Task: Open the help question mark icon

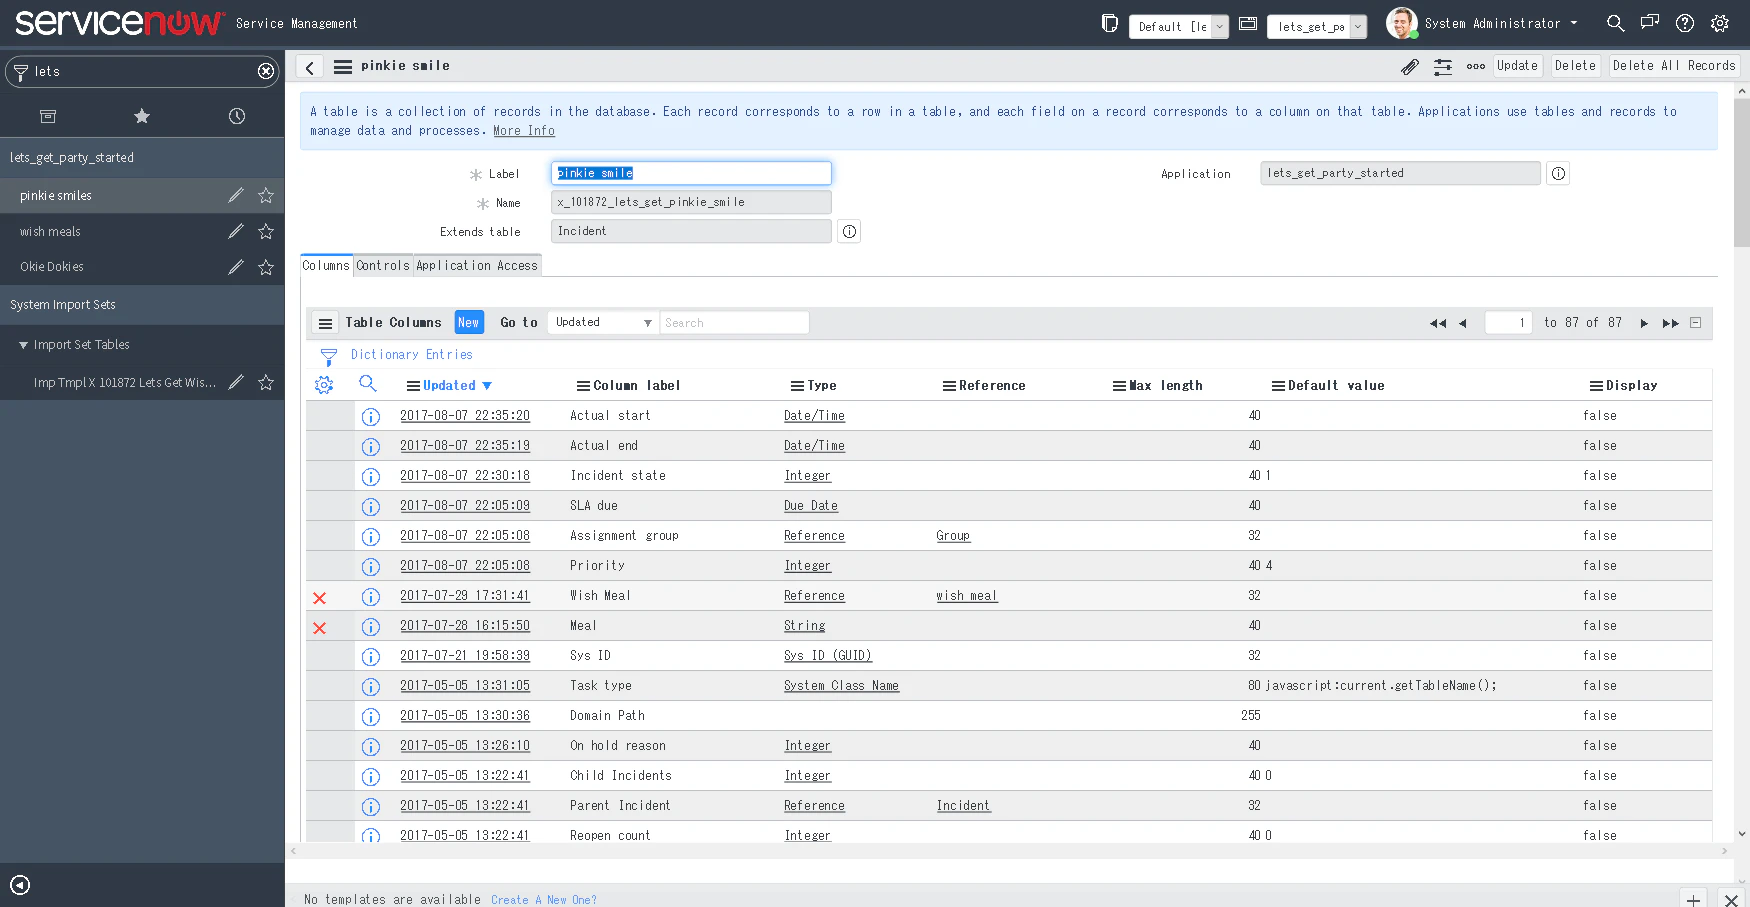Action: [1685, 23]
